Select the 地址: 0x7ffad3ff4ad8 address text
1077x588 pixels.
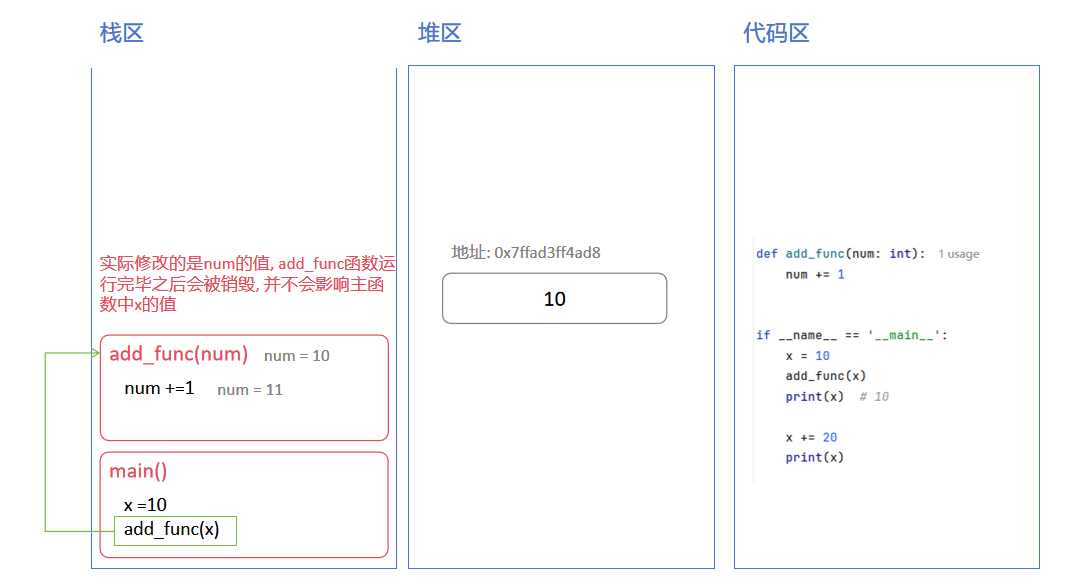point(524,252)
